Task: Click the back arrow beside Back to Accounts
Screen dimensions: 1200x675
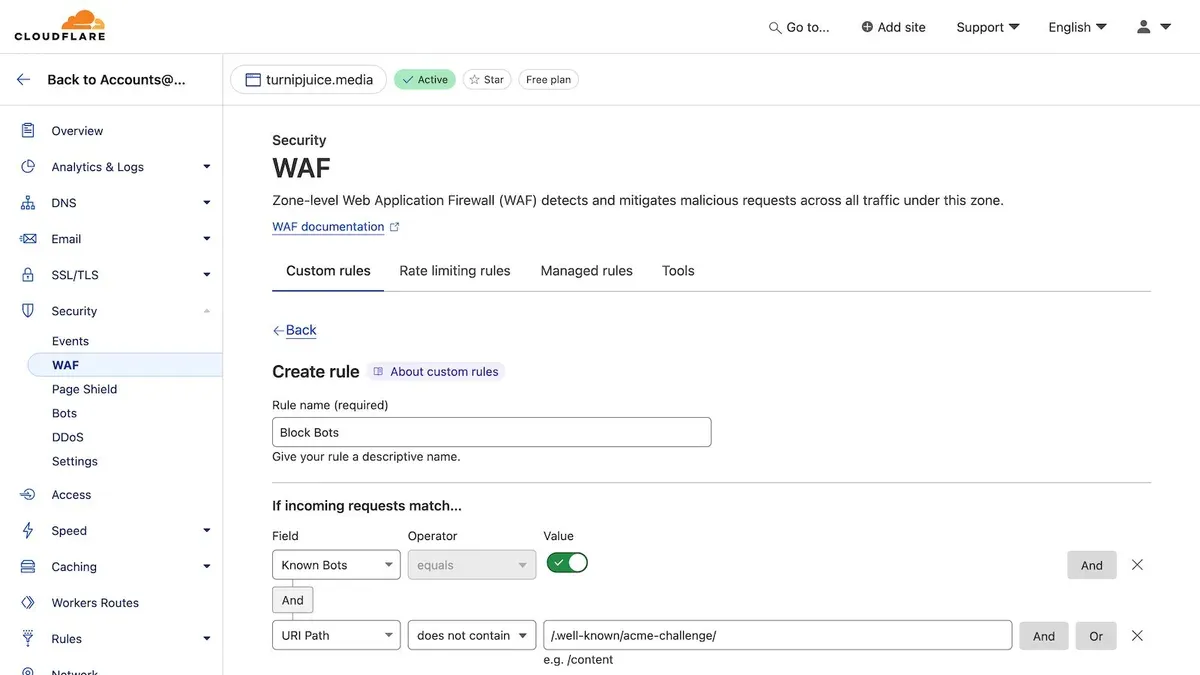Action: tap(24, 80)
